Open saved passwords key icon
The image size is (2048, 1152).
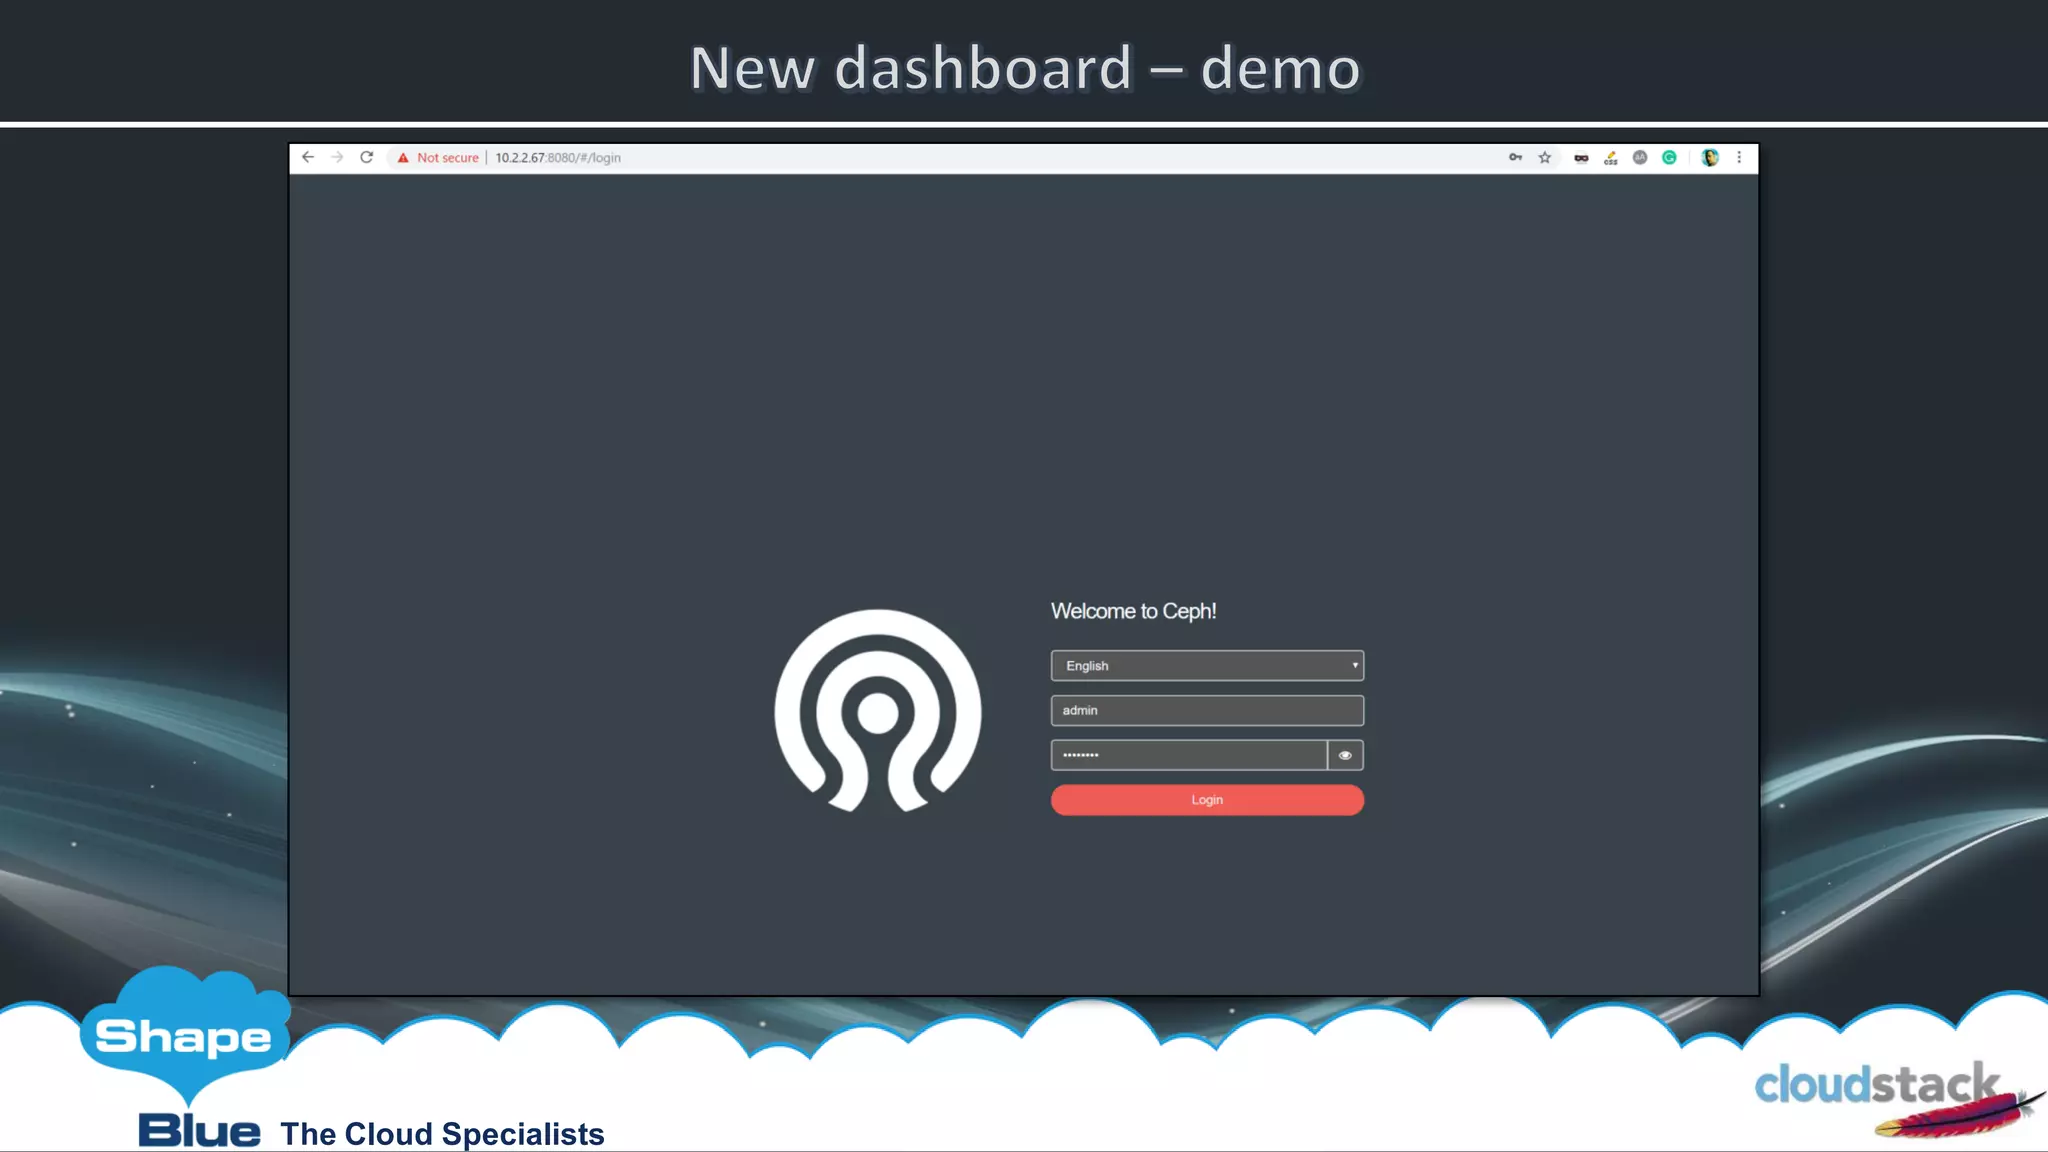1515,158
